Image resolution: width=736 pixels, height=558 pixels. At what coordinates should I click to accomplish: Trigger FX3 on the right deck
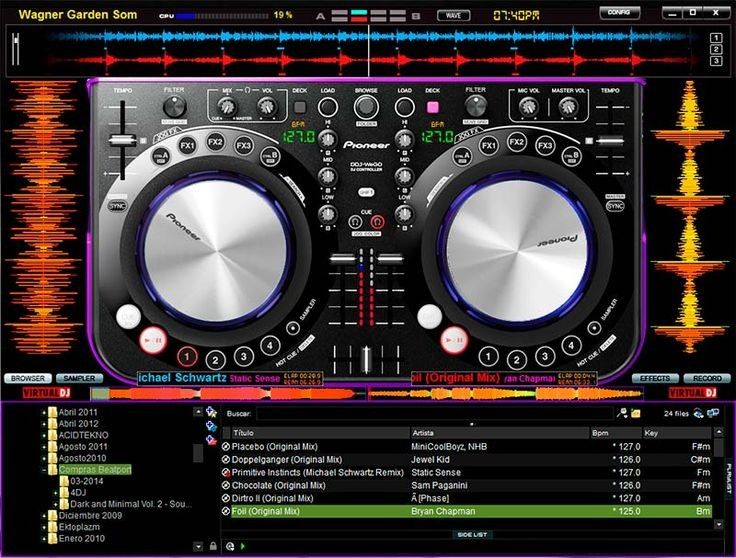[x=544, y=145]
